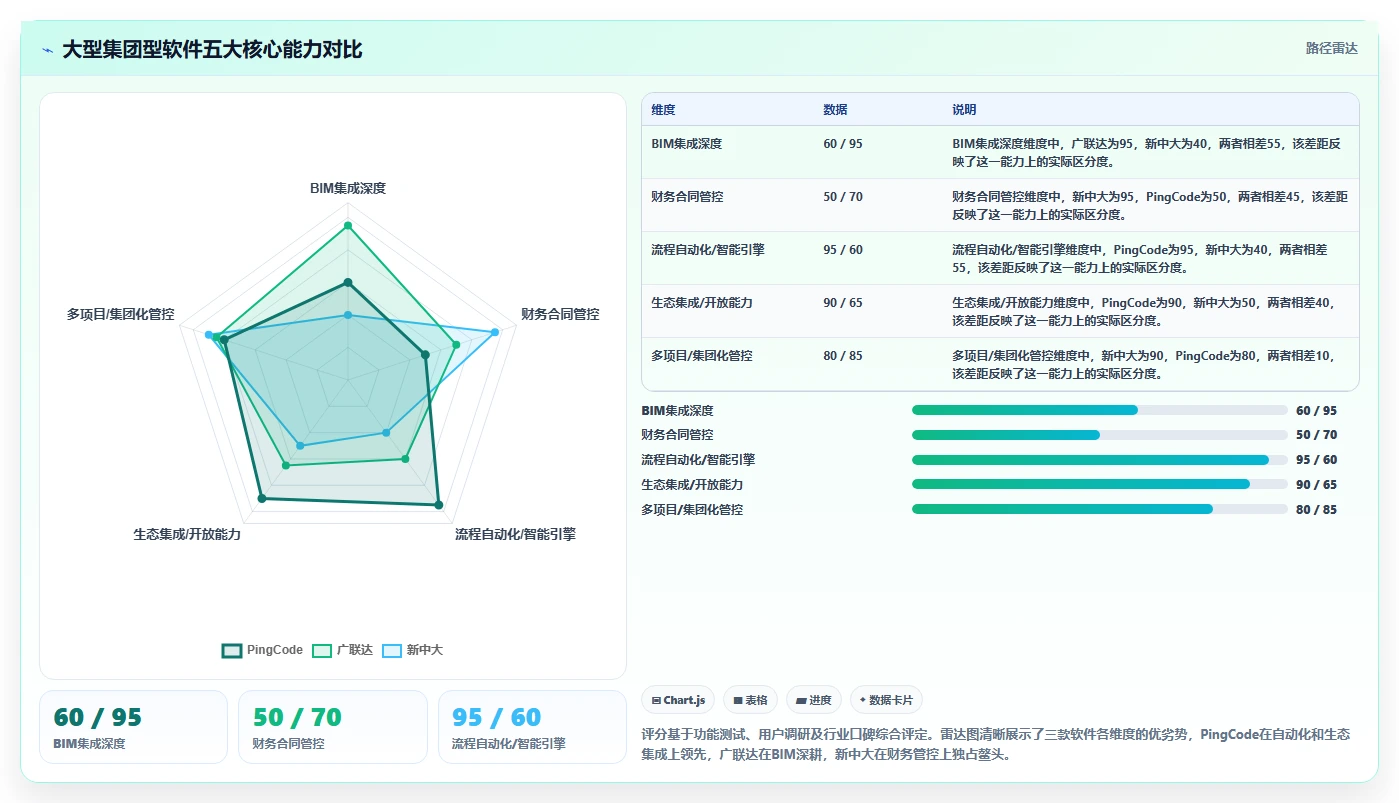Select the BIM集成深度 table row name
The height and width of the screenshot is (803, 1399).
point(686,144)
